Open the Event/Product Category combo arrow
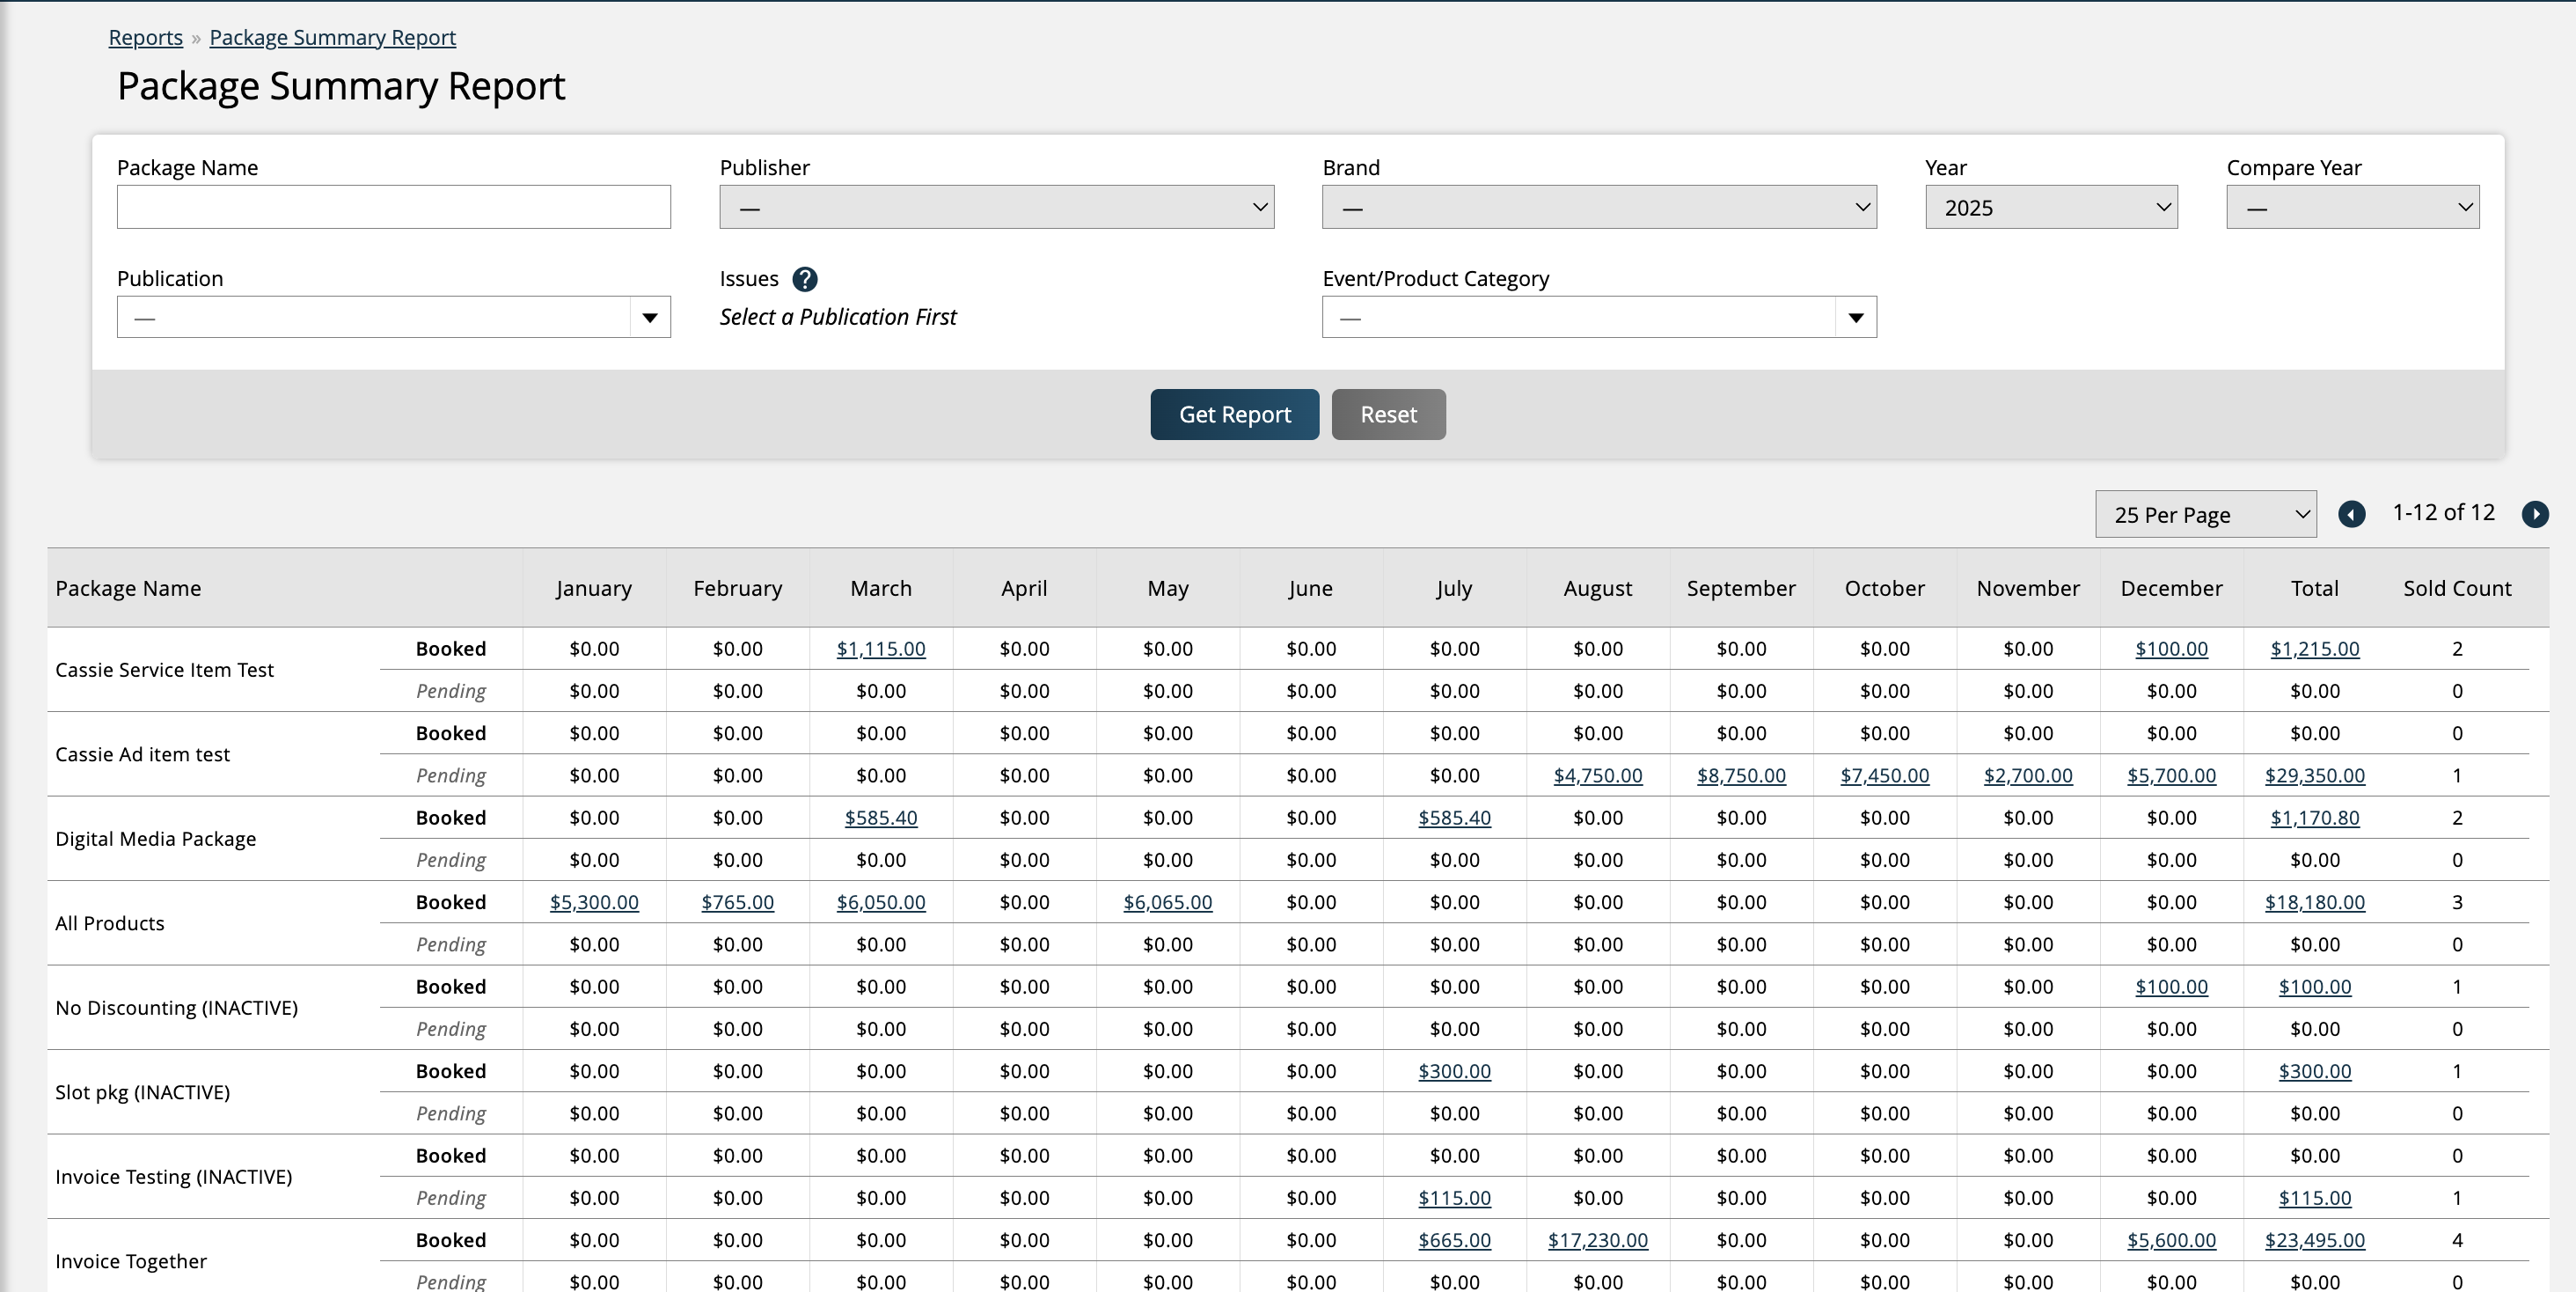This screenshot has height=1292, width=2576. (x=1855, y=318)
